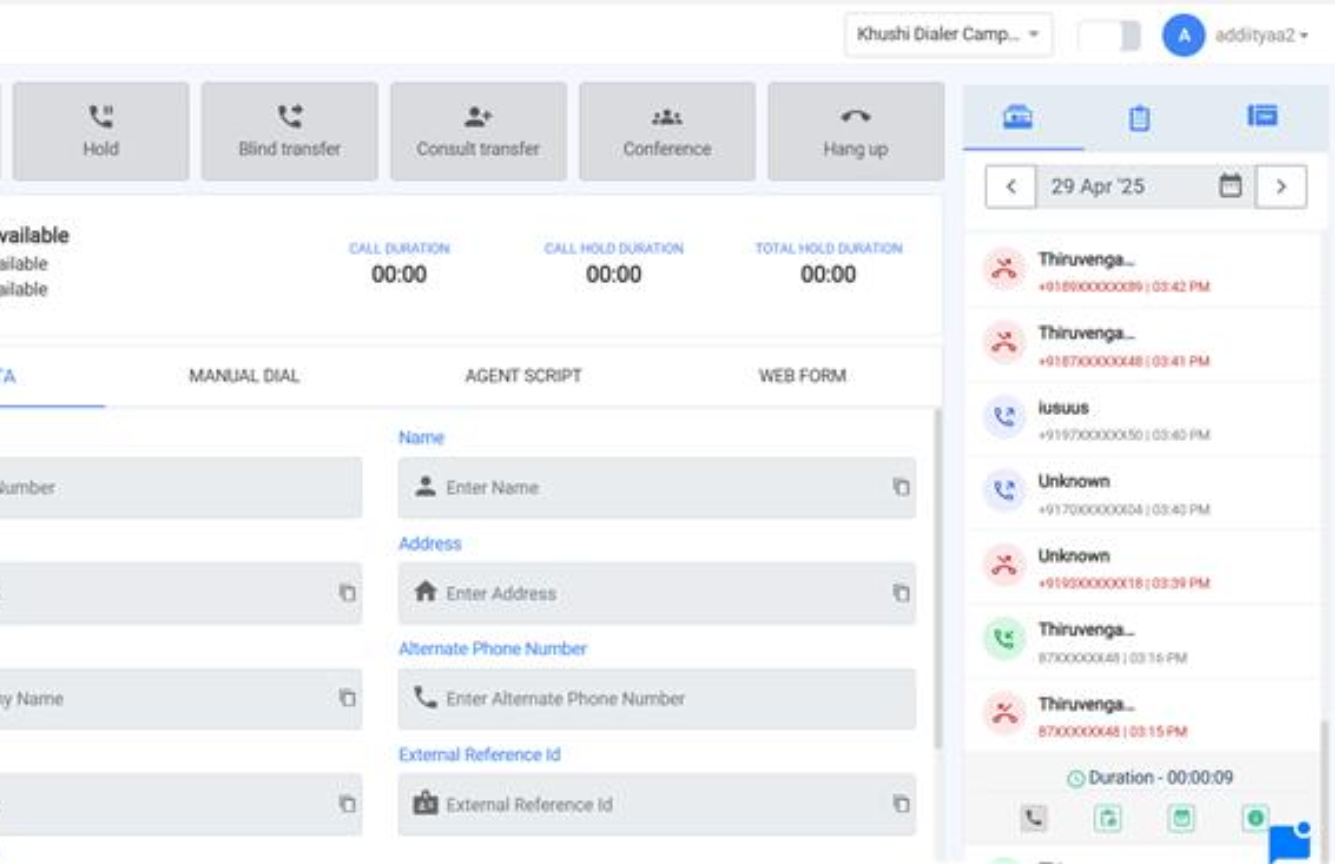1335x864 pixels.
Task: Switch to the call history phone tab
Action: click(1018, 117)
